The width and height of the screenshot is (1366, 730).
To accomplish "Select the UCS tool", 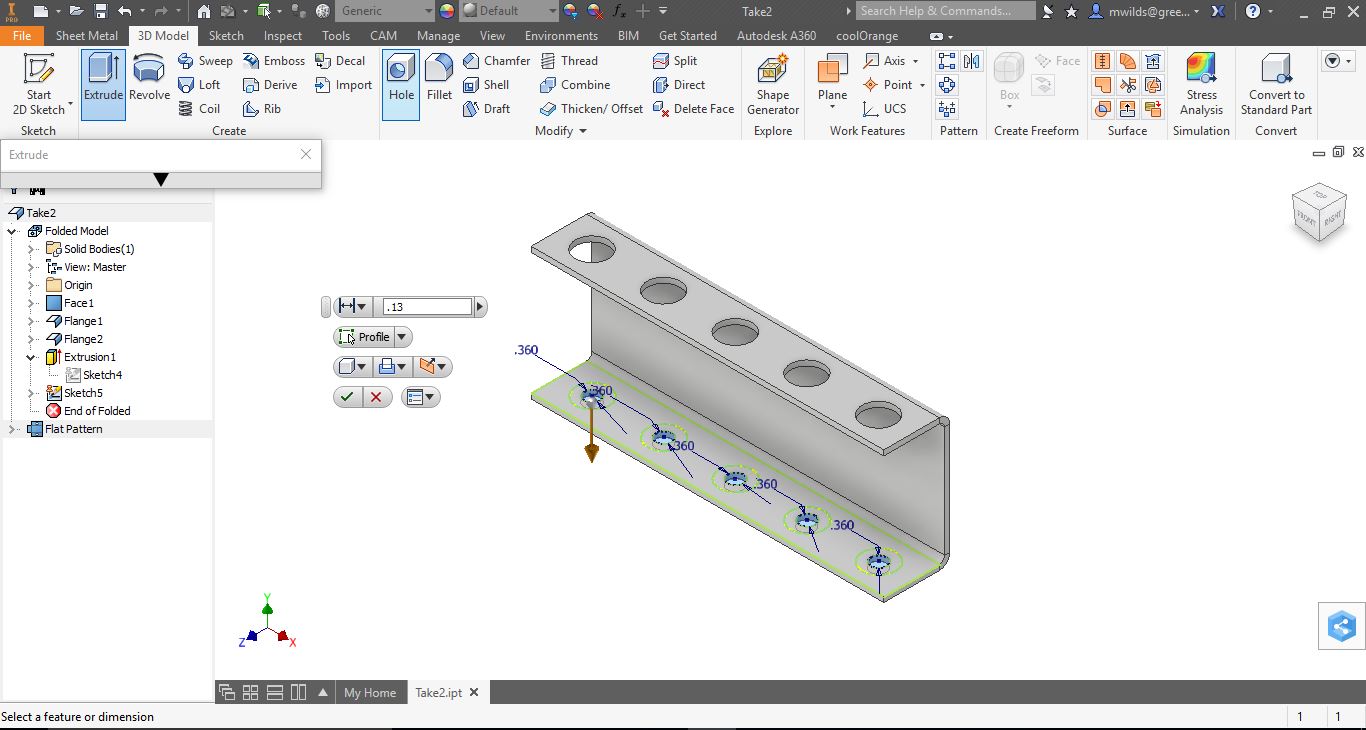I will [884, 109].
